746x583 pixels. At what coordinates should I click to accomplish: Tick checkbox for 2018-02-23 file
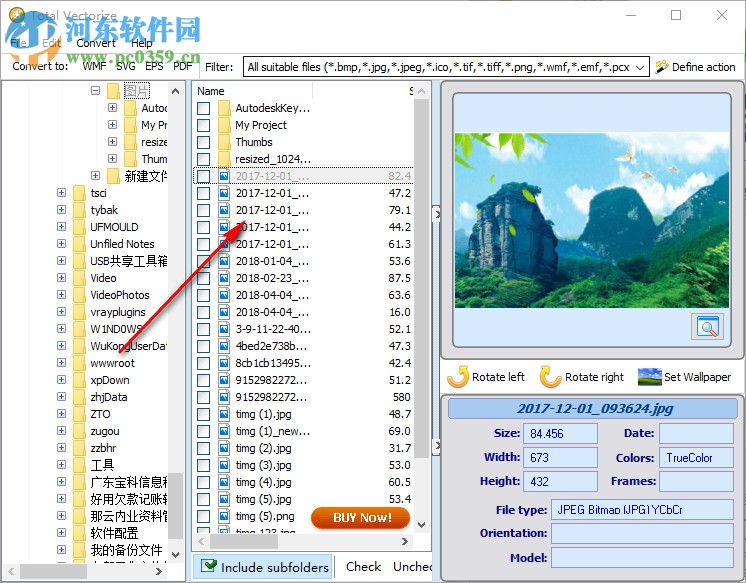point(204,278)
